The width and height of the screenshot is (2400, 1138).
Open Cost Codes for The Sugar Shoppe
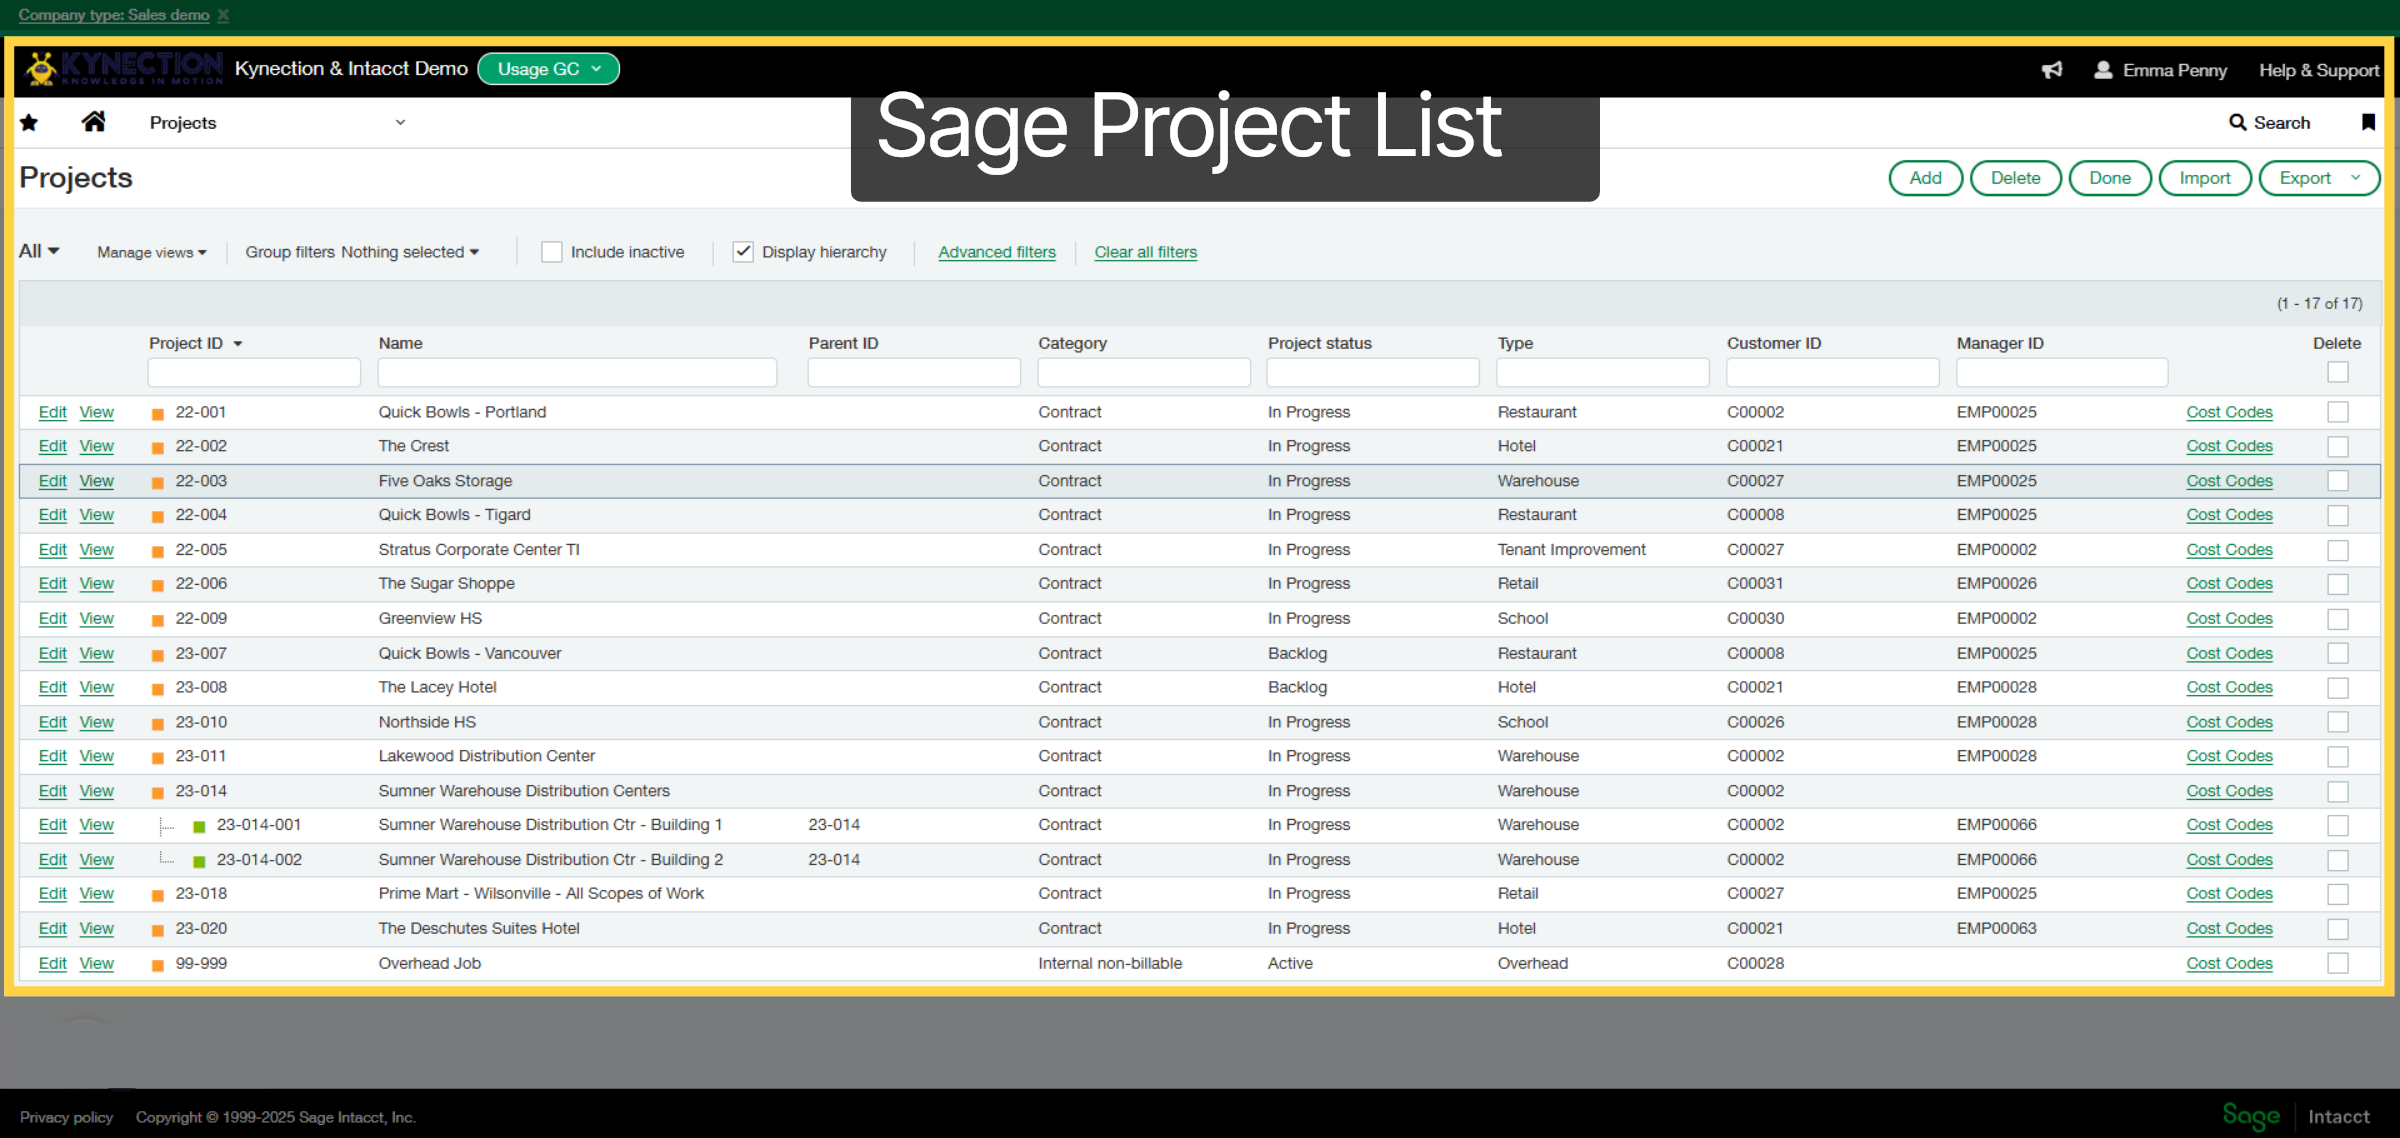tap(2229, 584)
